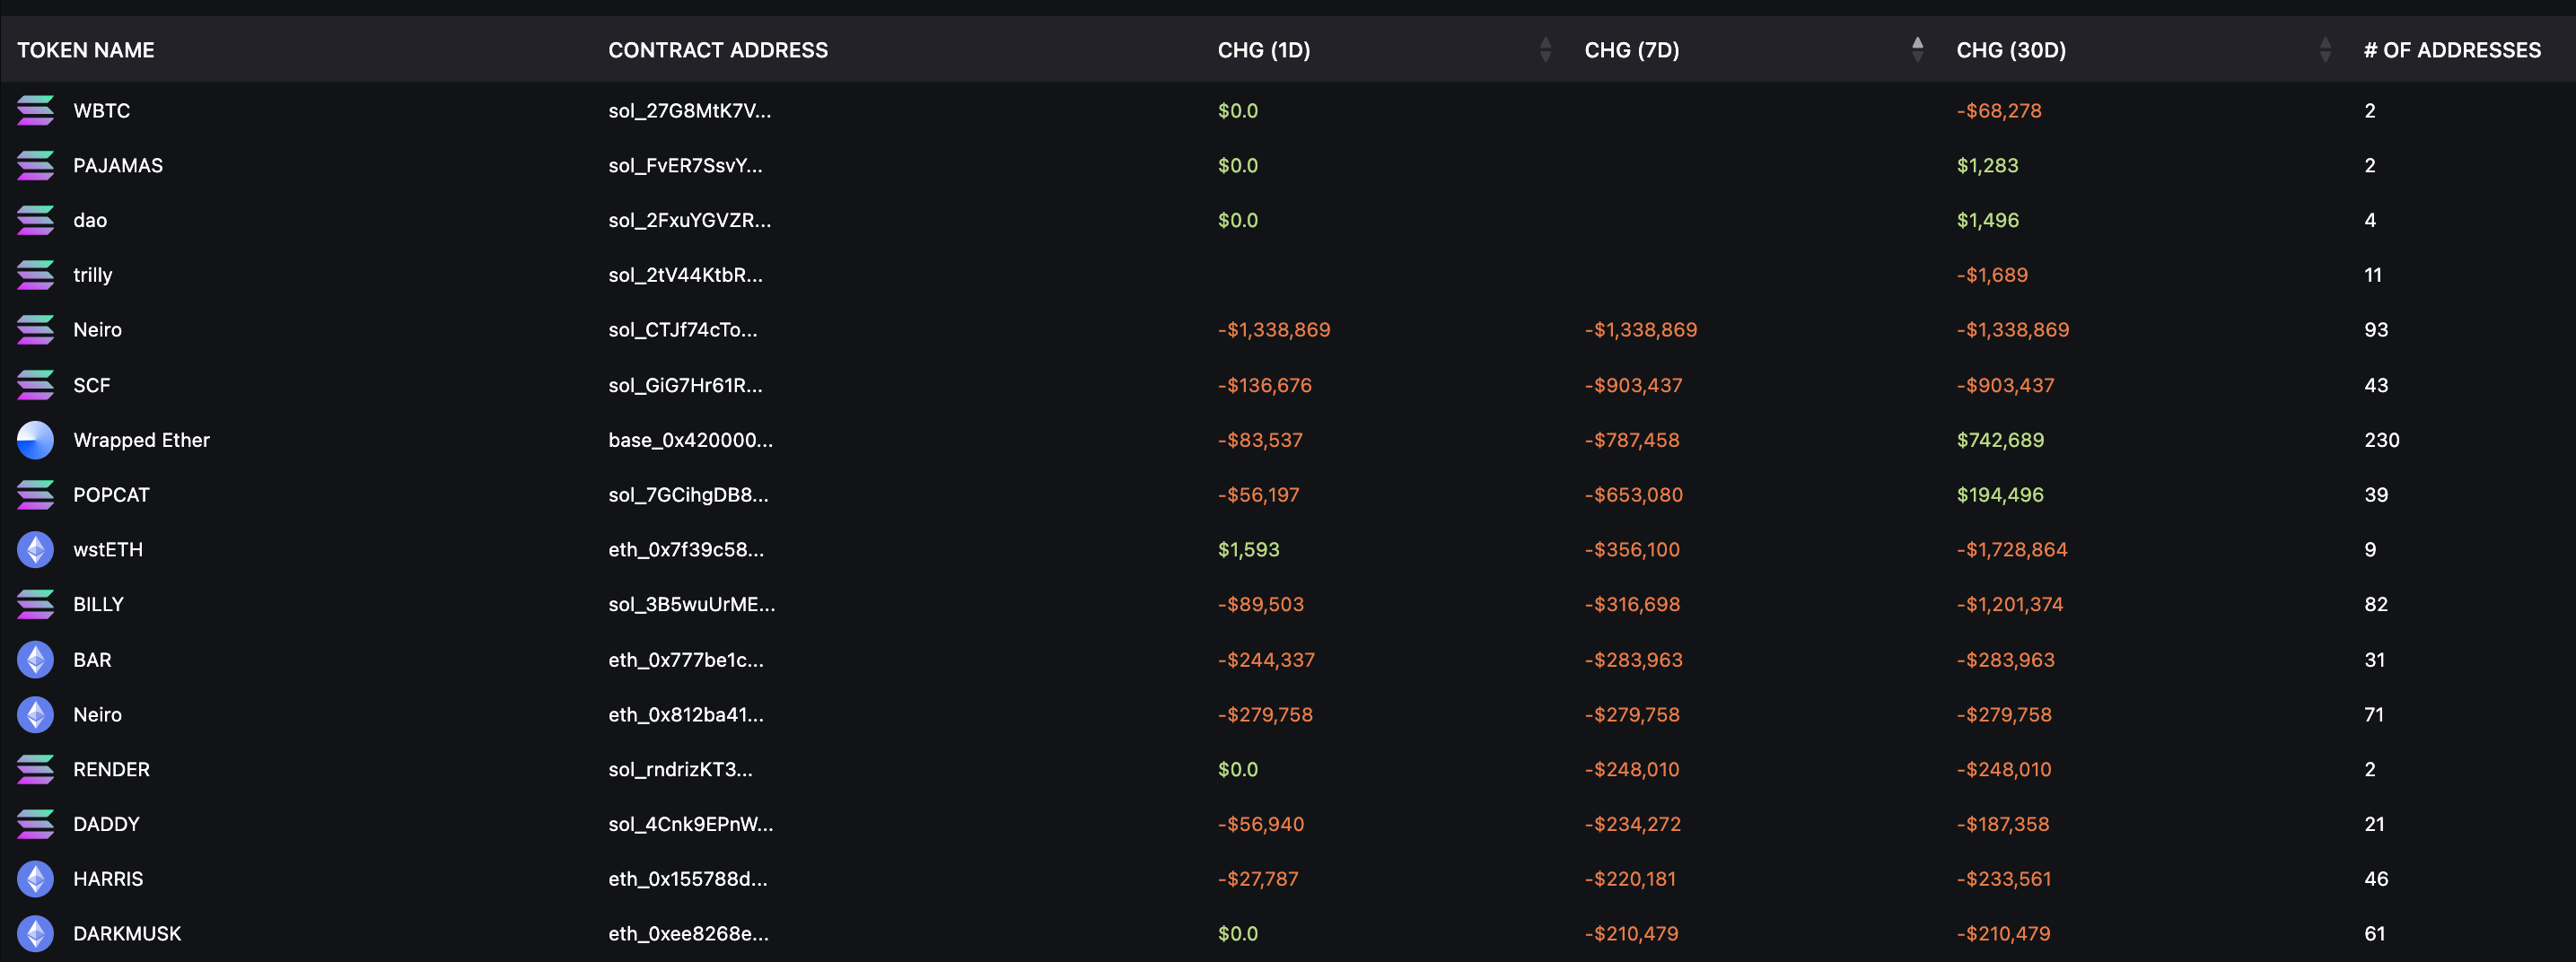Viewport: 2576px width, 962px height.
Task: Click contract address sol_2tV44KtbR...
Action: click(686, 275)
